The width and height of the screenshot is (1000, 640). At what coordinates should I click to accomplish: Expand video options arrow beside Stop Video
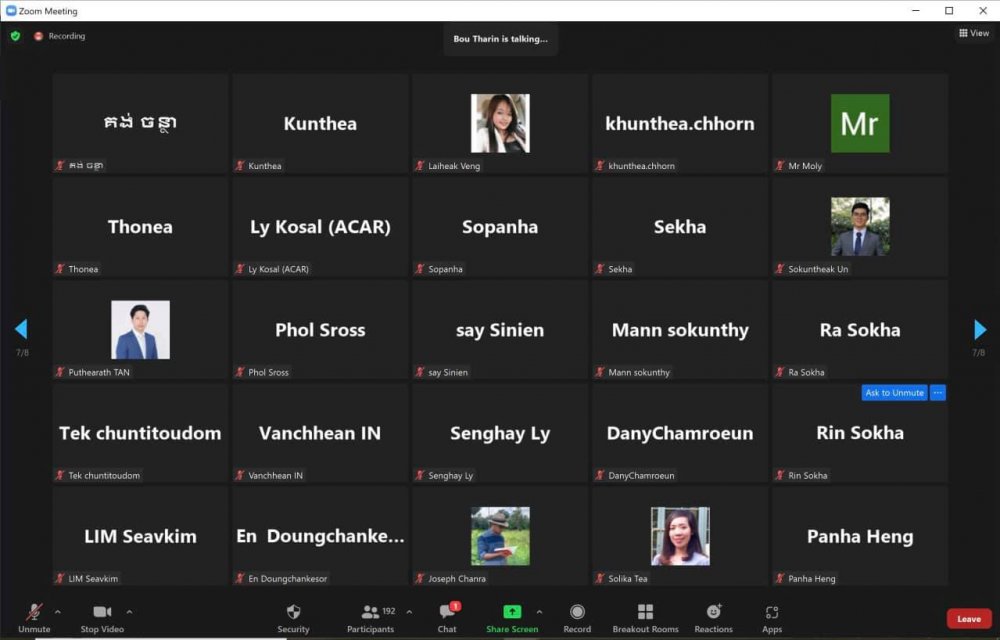[129, 611]
